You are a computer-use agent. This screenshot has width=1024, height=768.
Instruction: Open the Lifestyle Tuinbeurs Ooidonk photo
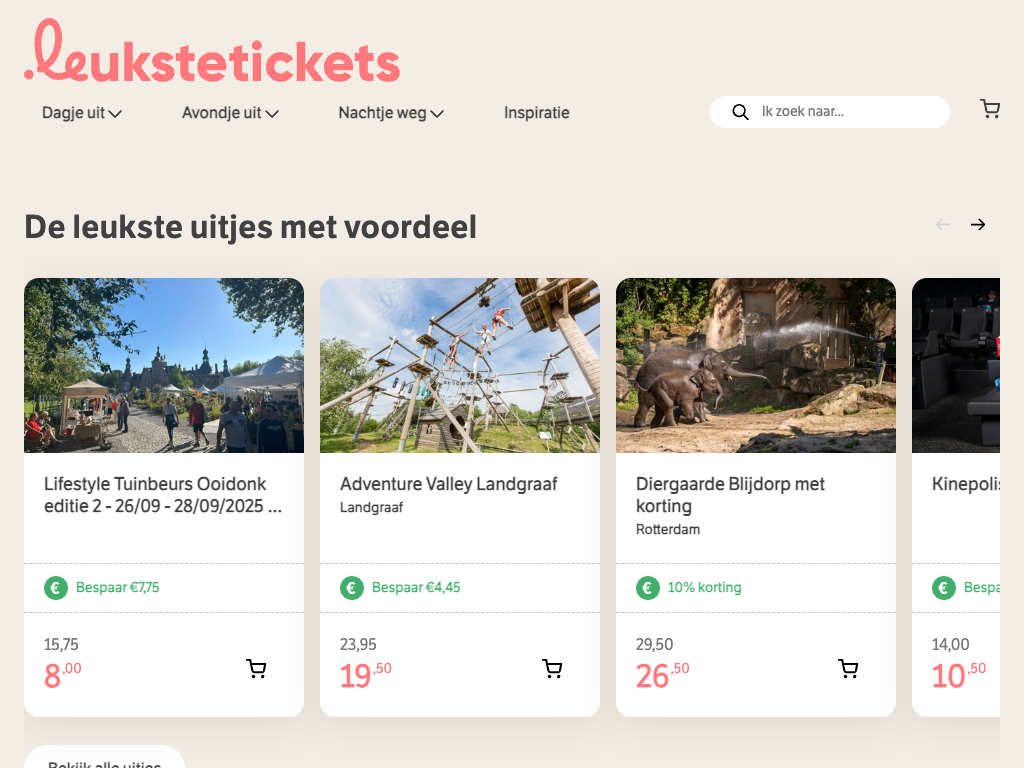[164, 365]
